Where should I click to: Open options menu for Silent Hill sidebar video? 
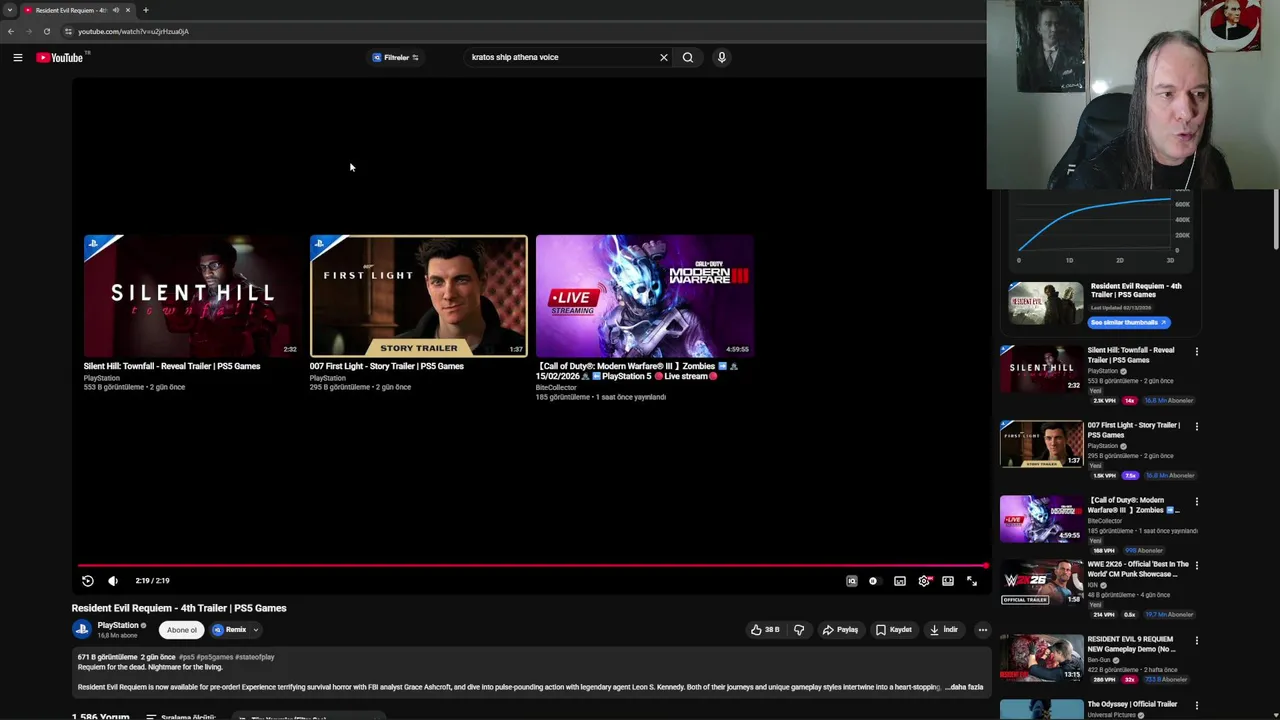tap(1196, 352)
